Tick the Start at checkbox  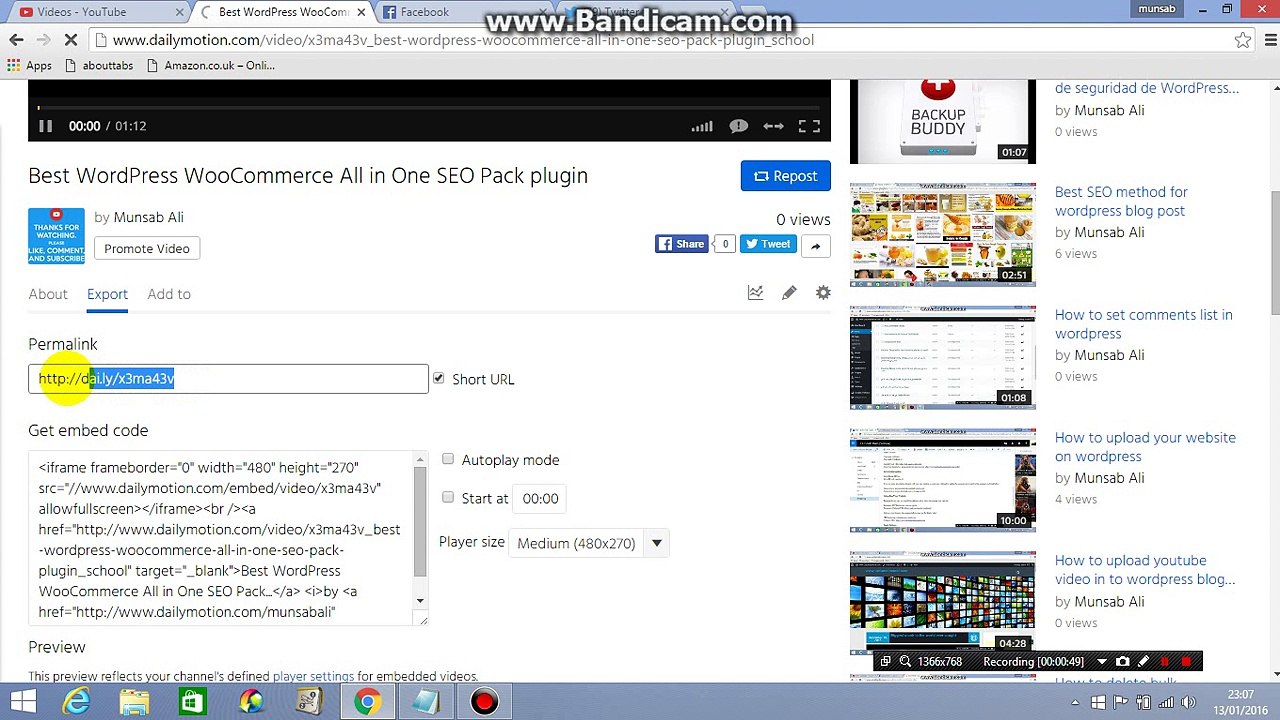click(448, 497)
